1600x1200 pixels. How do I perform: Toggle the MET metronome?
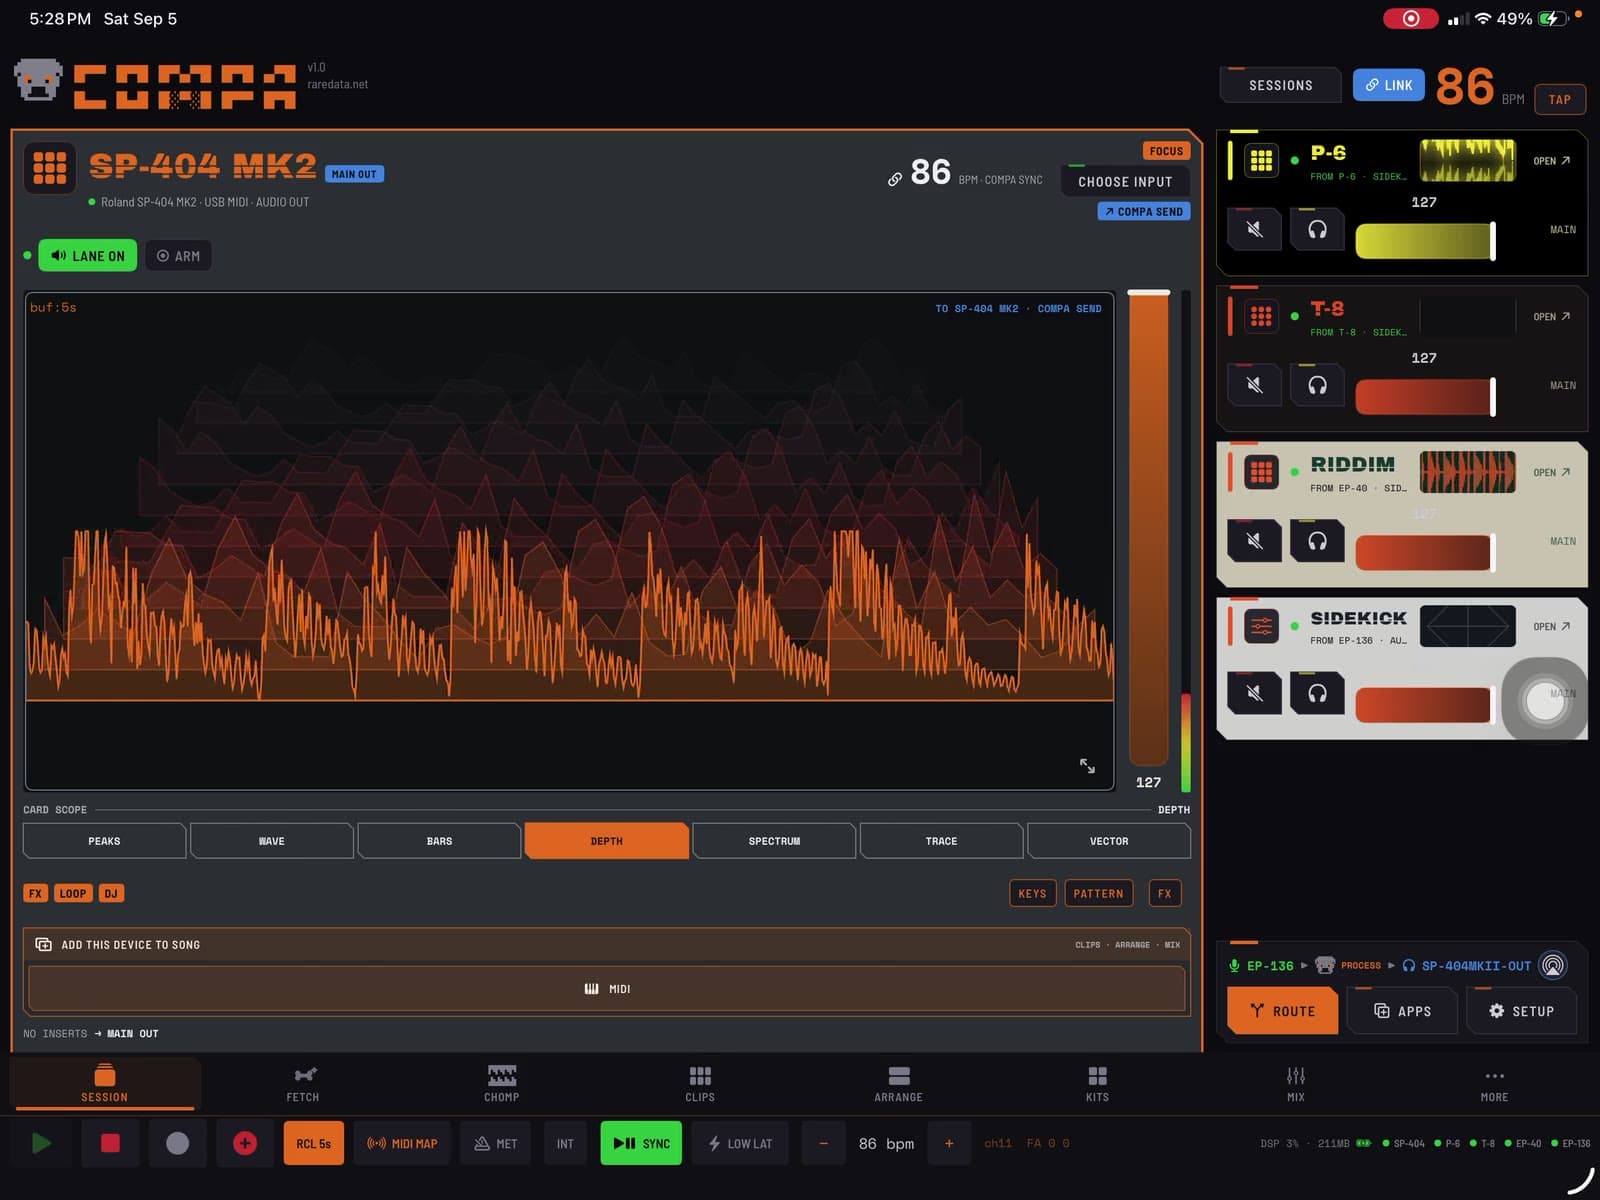coord(495,1143)
